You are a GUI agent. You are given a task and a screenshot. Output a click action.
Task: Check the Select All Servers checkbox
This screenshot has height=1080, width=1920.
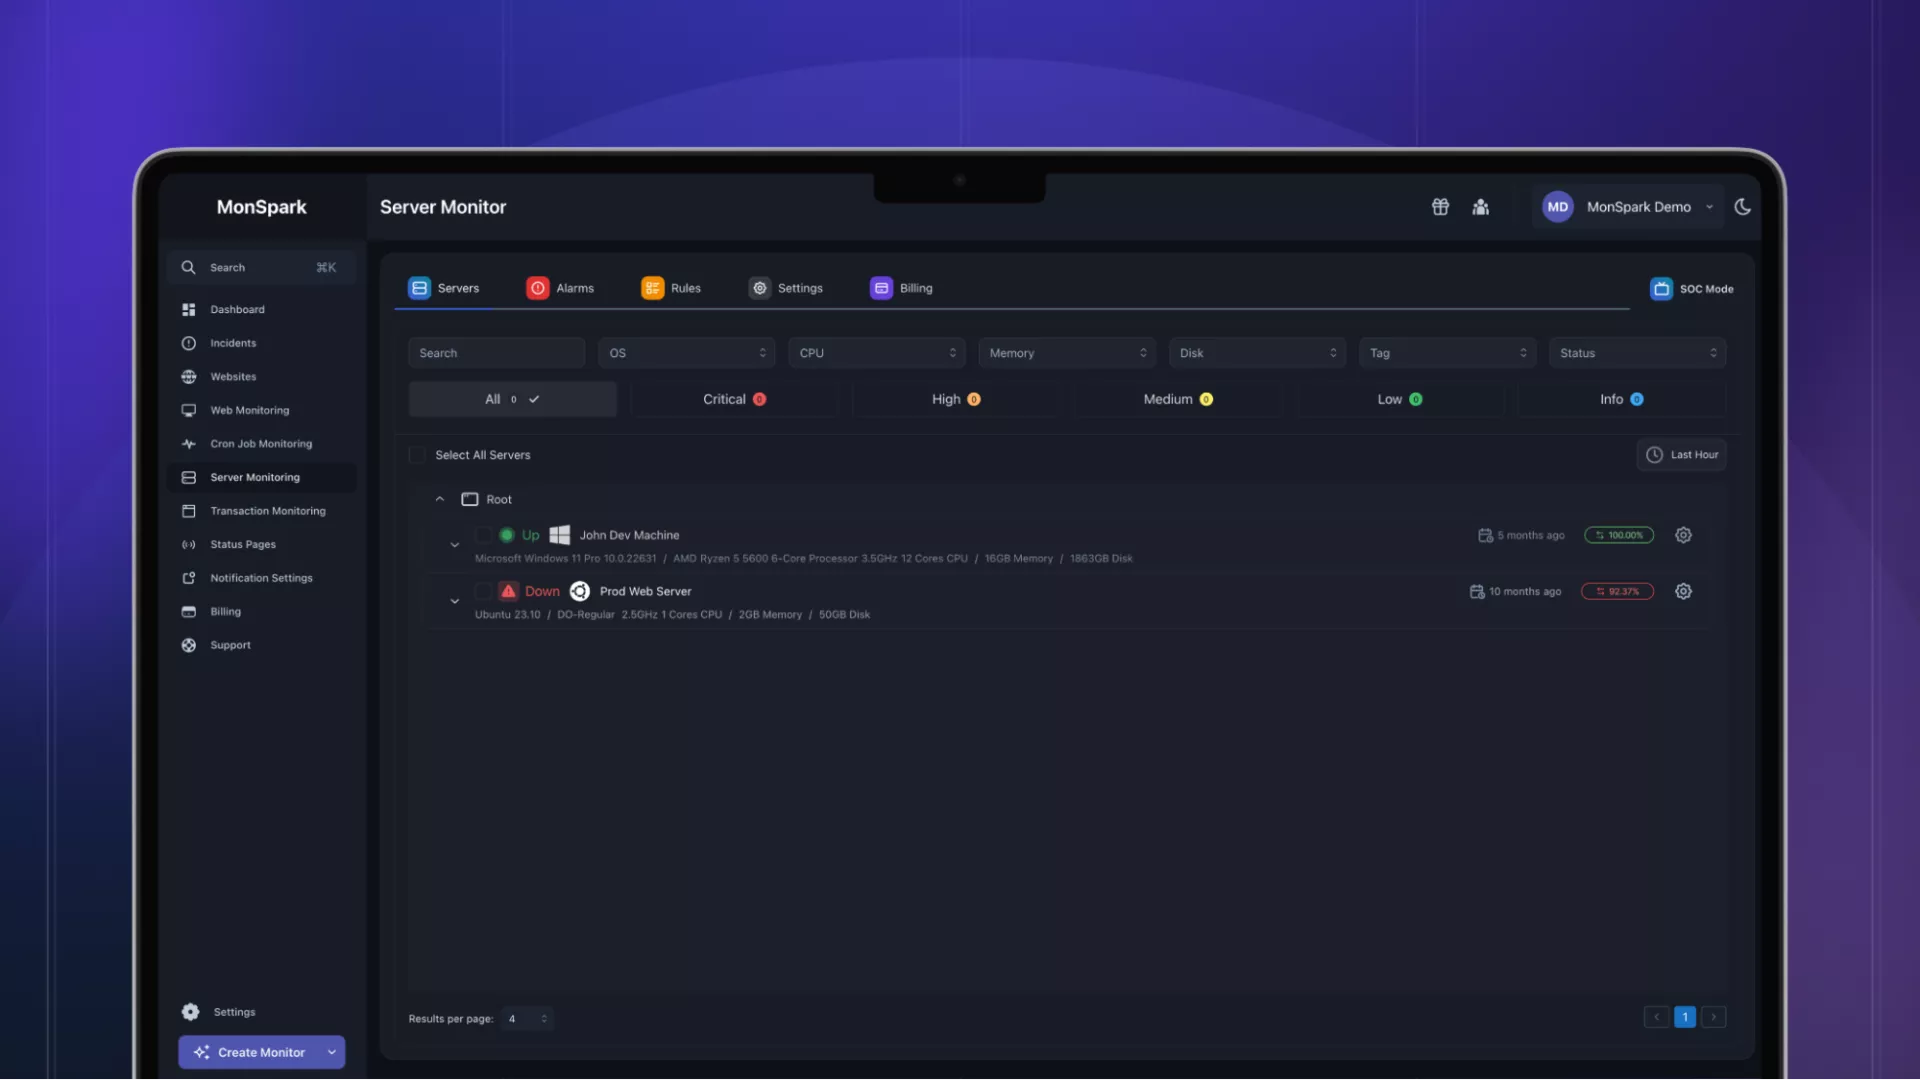418,455
